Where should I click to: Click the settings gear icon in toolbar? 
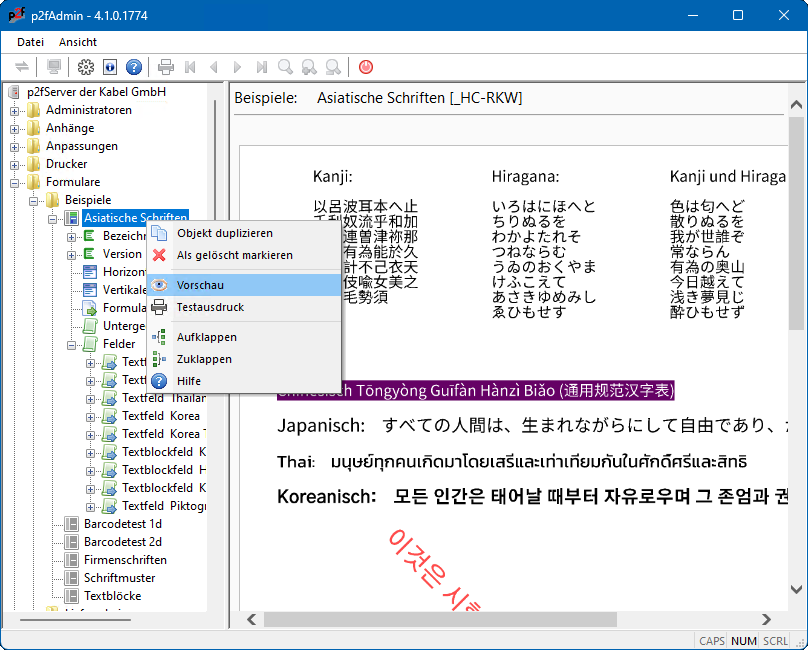[86, 67]
